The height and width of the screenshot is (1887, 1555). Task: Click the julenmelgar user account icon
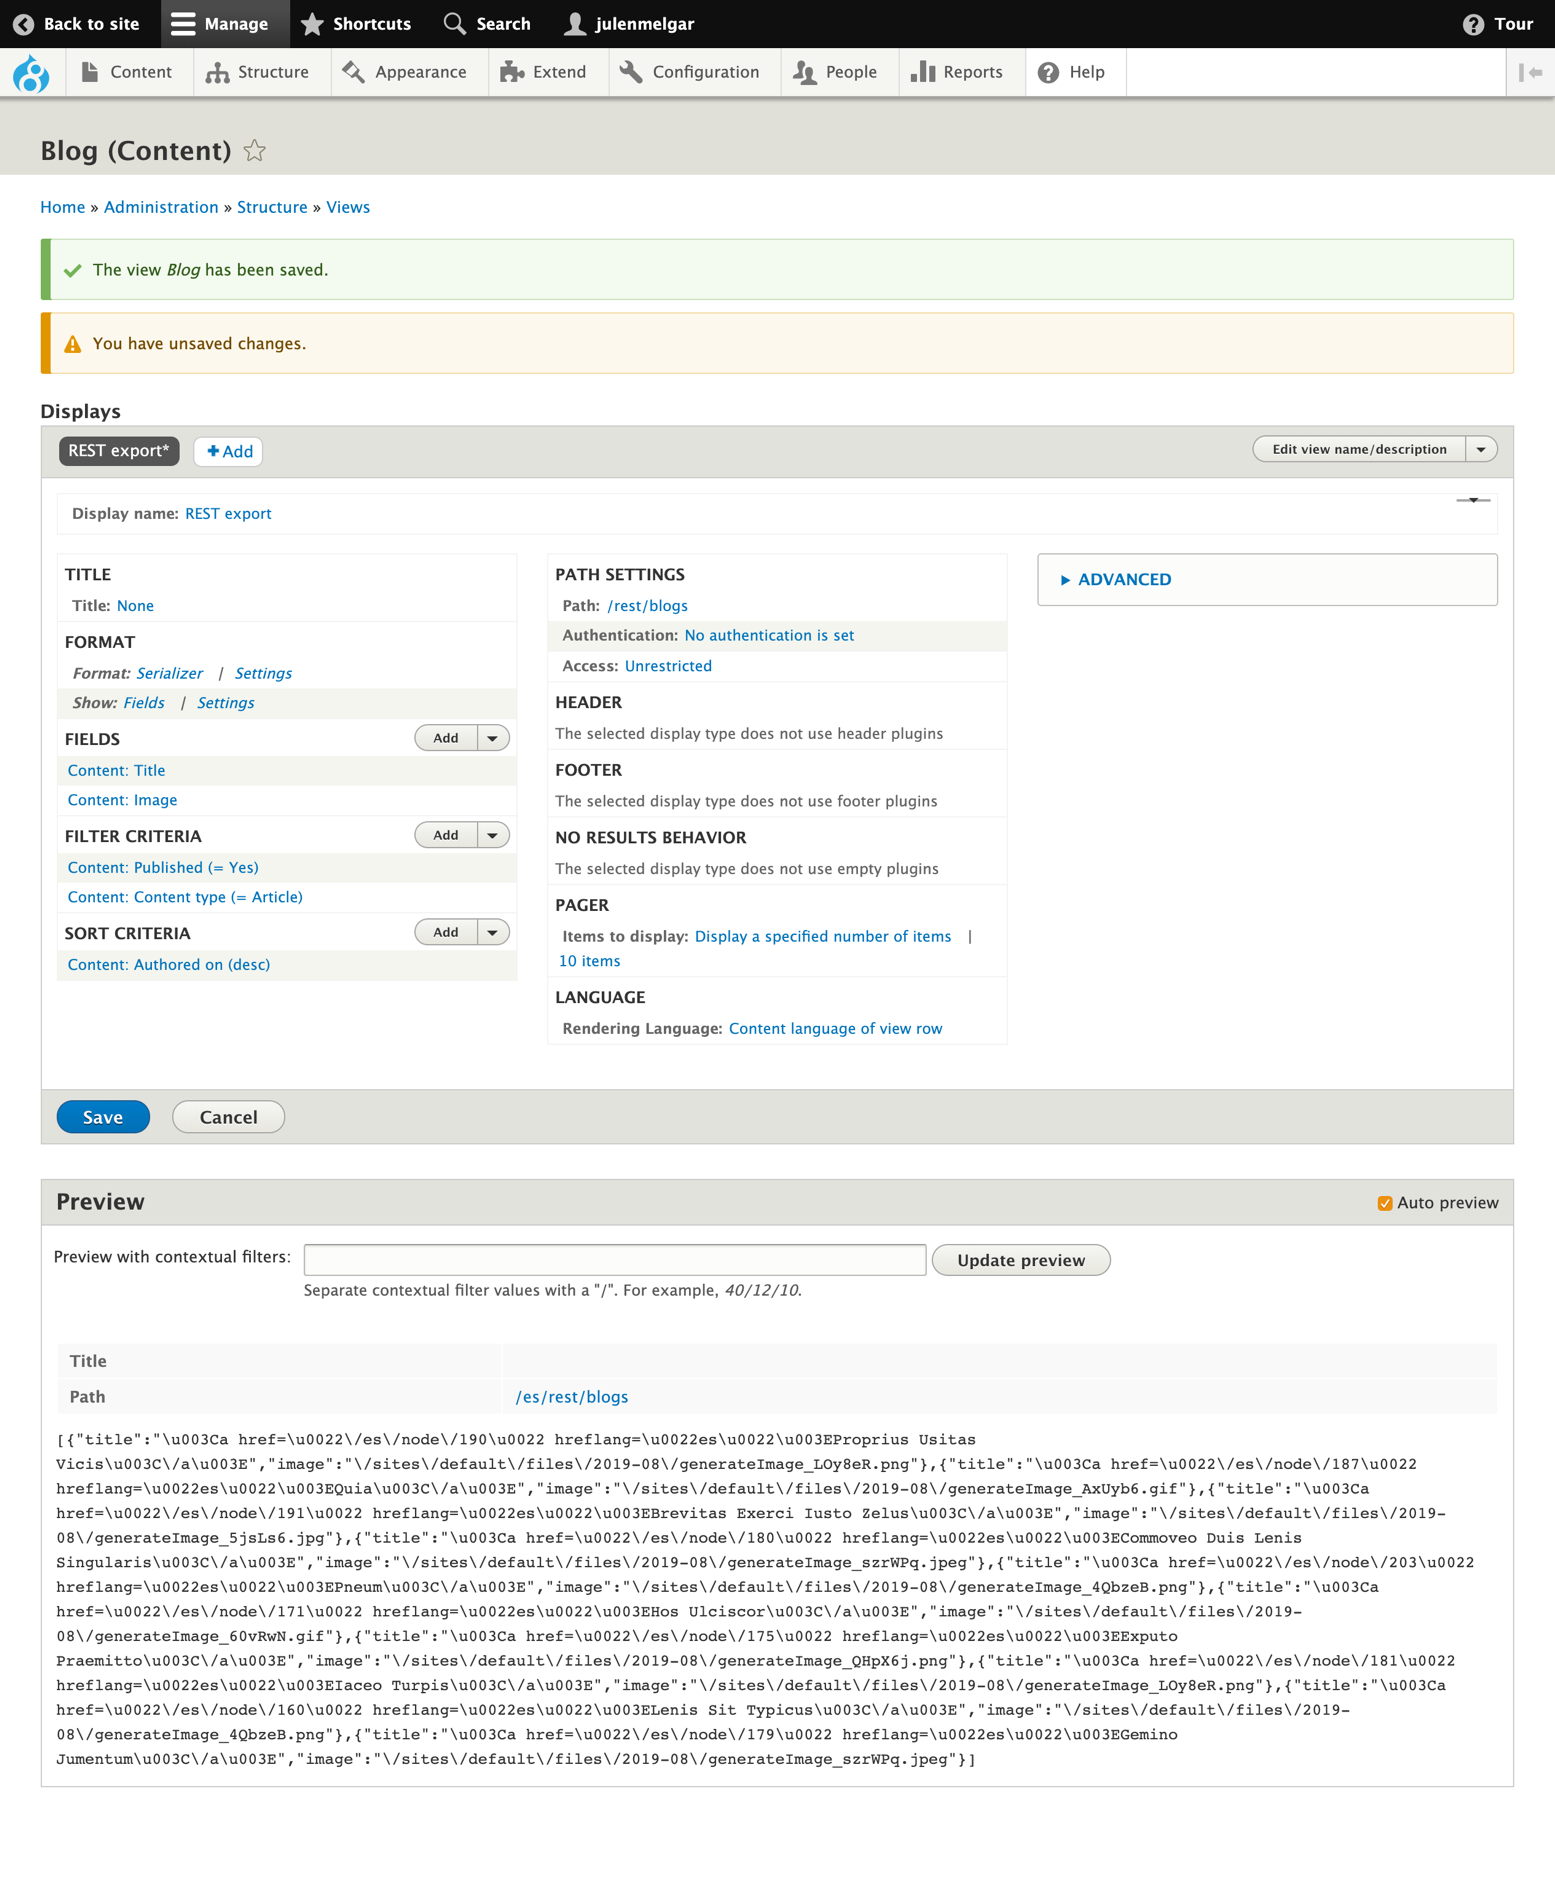(x=574, y=24)
